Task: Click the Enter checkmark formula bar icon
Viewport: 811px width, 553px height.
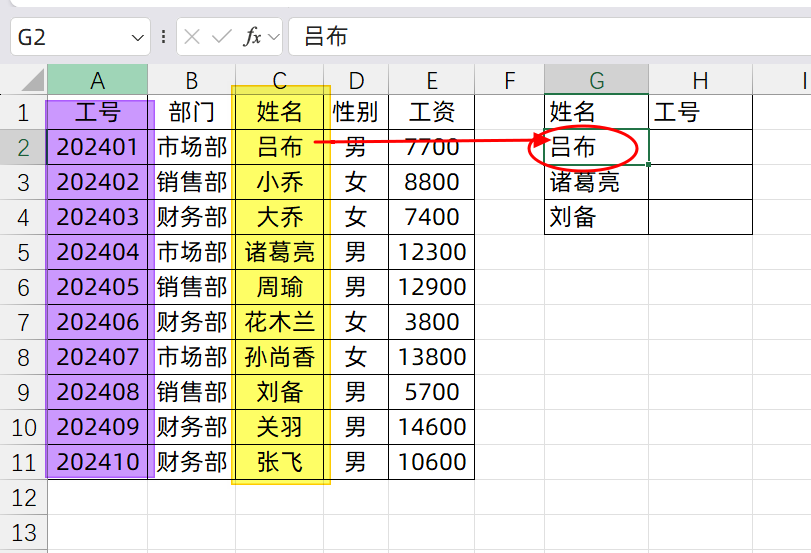Action: [222, 37]
